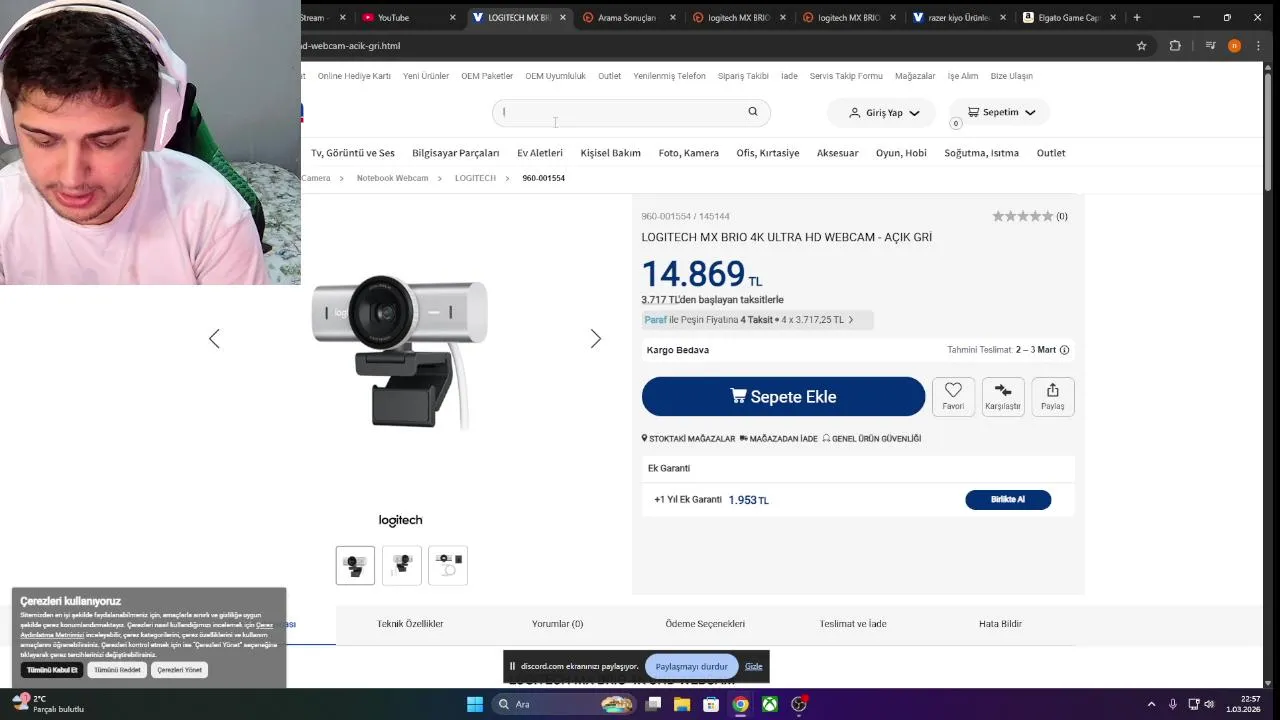The image size is (1280, 720).
Task: Show previous product image with left arrow
Action: tap(214, 339)
